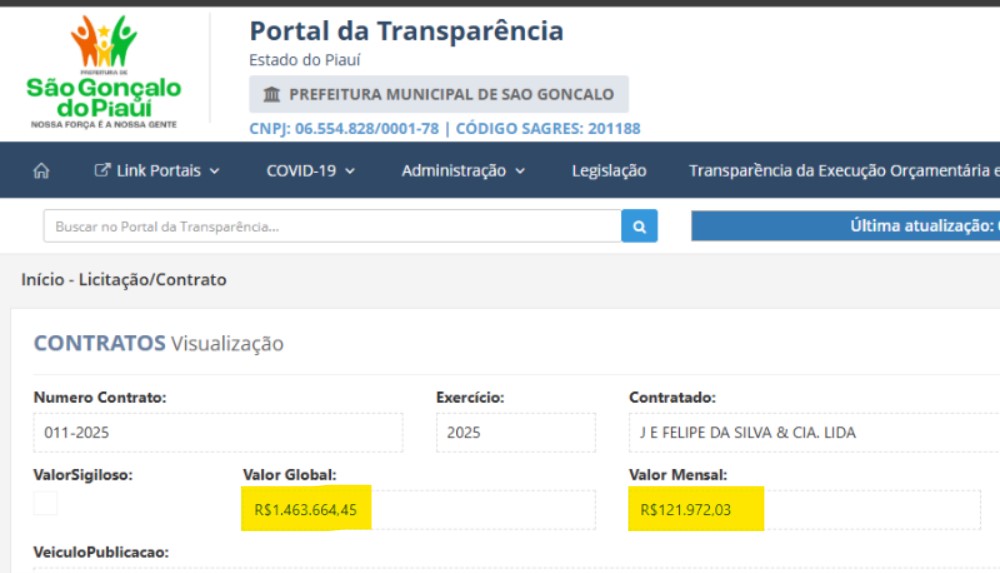Click the external link icon beside Link Portais
Viewport: 1000px width, 573px height.
tap(102, 170)
